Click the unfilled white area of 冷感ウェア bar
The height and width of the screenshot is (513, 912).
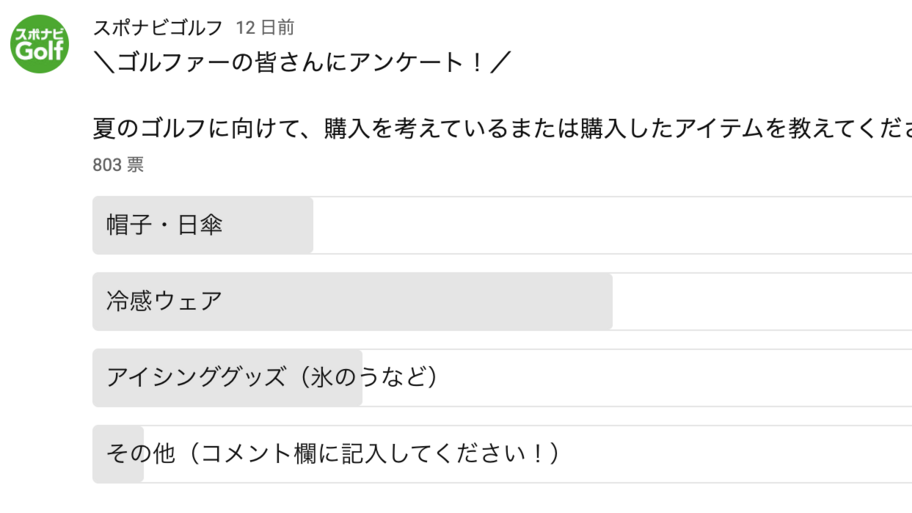[762, 301]
